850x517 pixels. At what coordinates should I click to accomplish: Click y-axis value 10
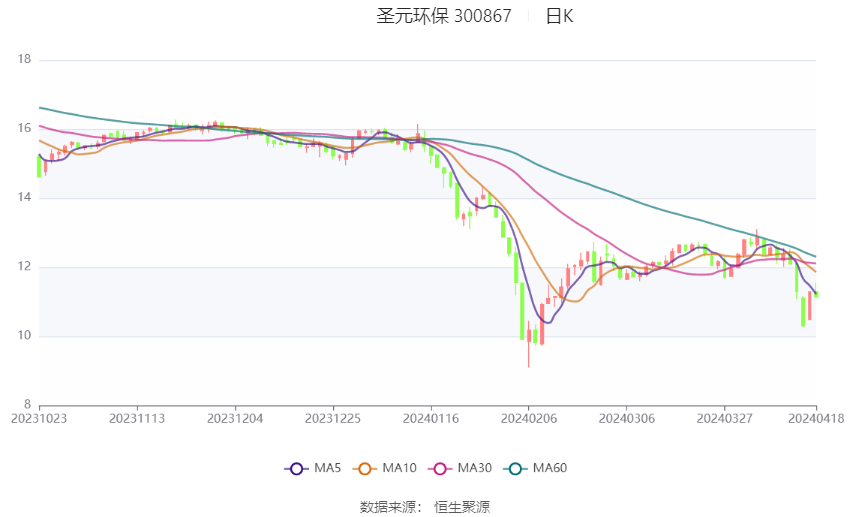tap(24, 335)
